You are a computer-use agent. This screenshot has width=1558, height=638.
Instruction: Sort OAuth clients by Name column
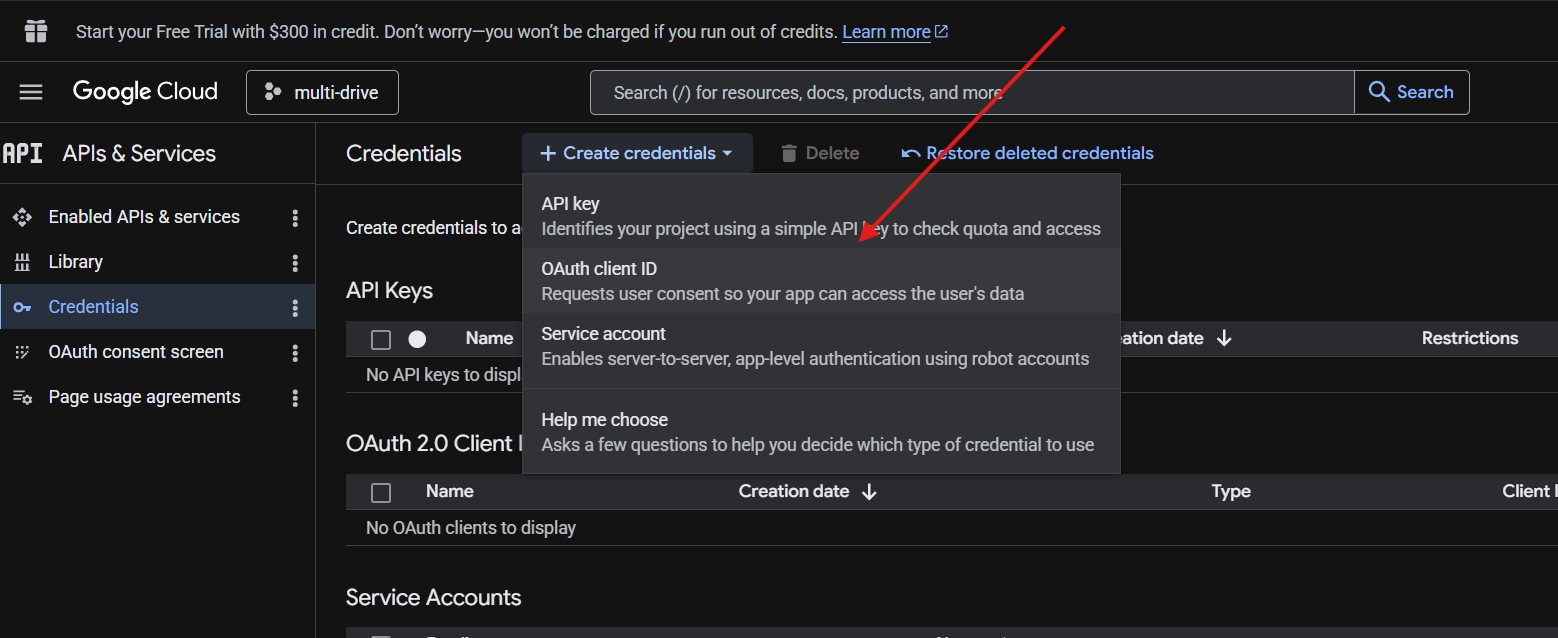point(450,491)
